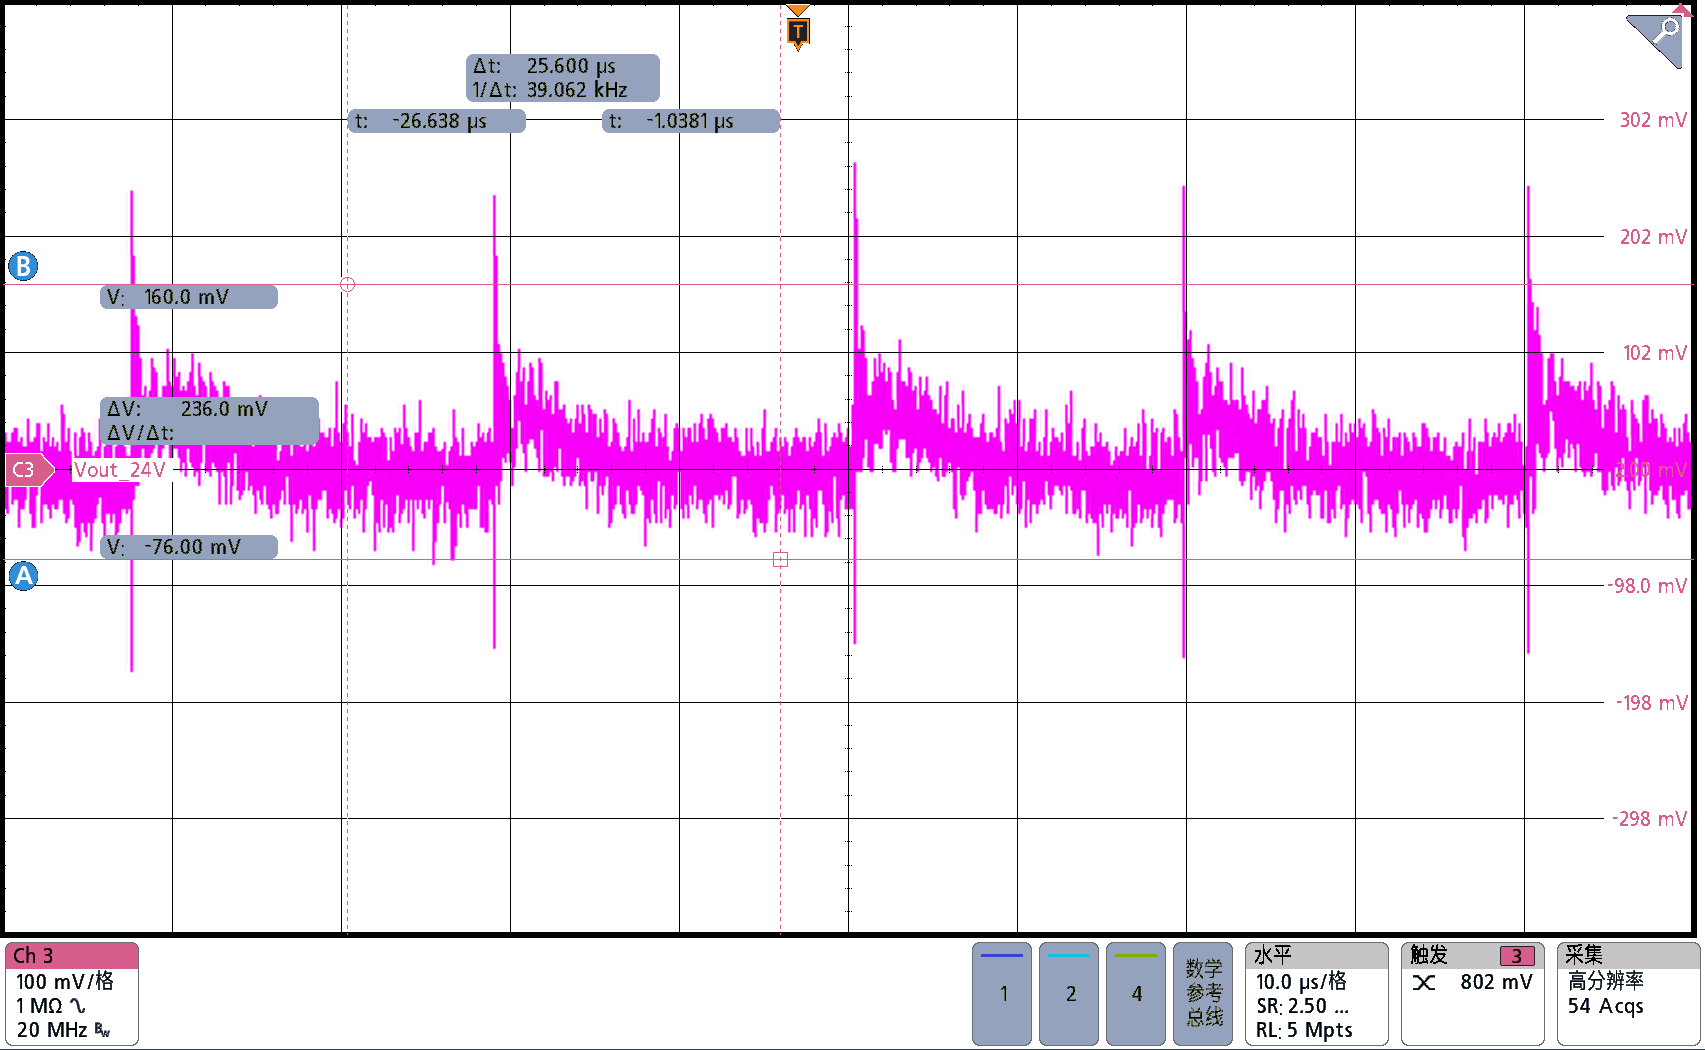
Task: Click the RL: 5 Mpts record length
Action: pyautogui.click(x=1304, y=1030)
